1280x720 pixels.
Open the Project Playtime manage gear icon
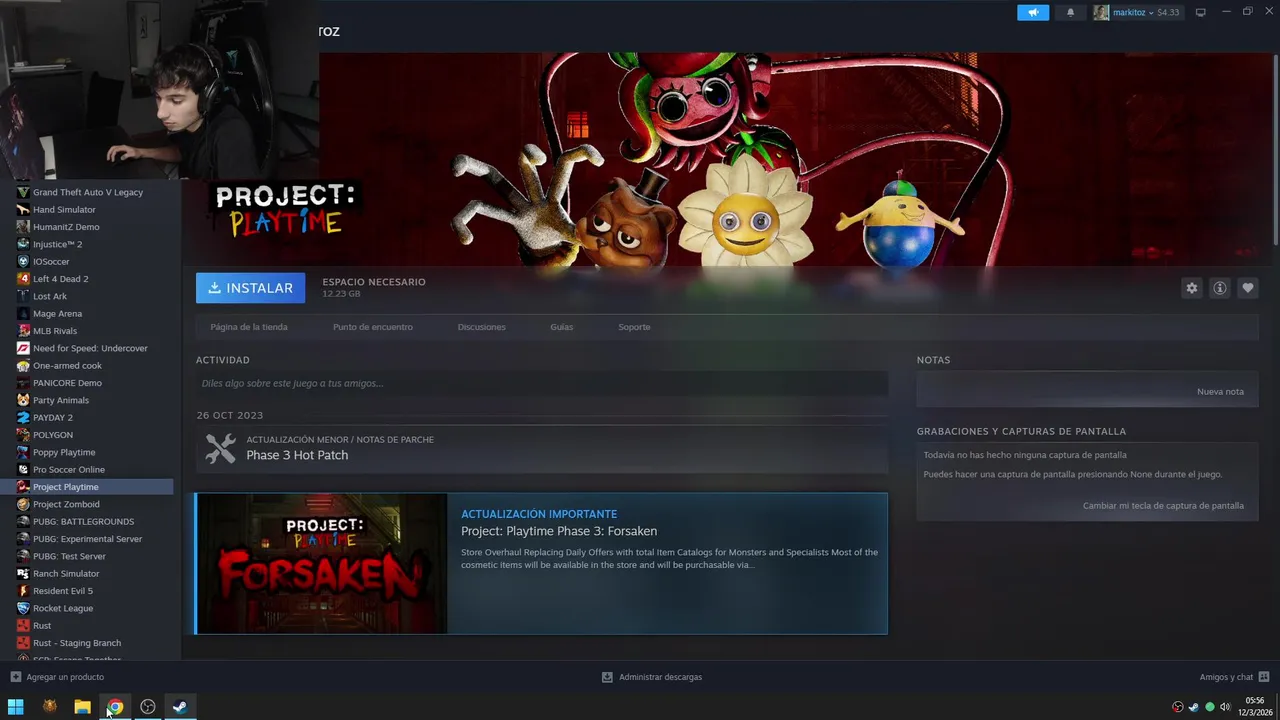[1191, 288]
